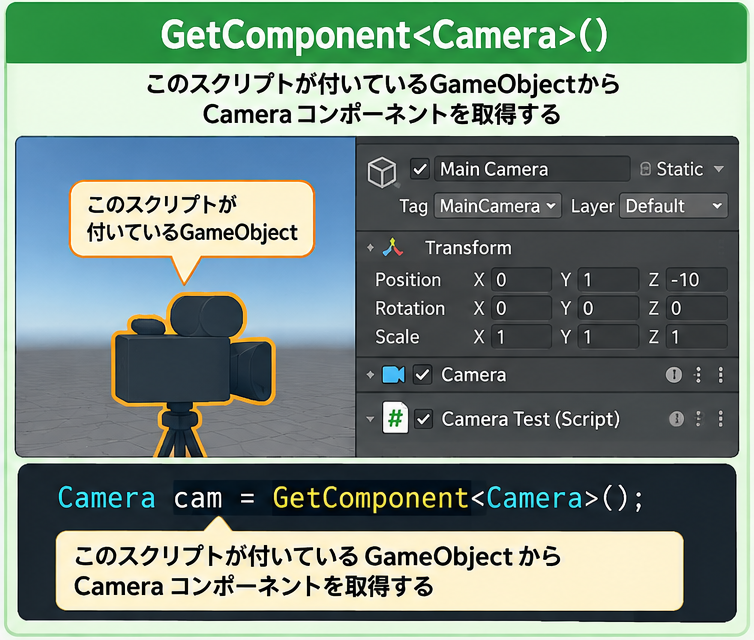This screenshot has height=640, width=754.
Task: Open Camera component preset settings icon
Action: [x=698, y=375]
